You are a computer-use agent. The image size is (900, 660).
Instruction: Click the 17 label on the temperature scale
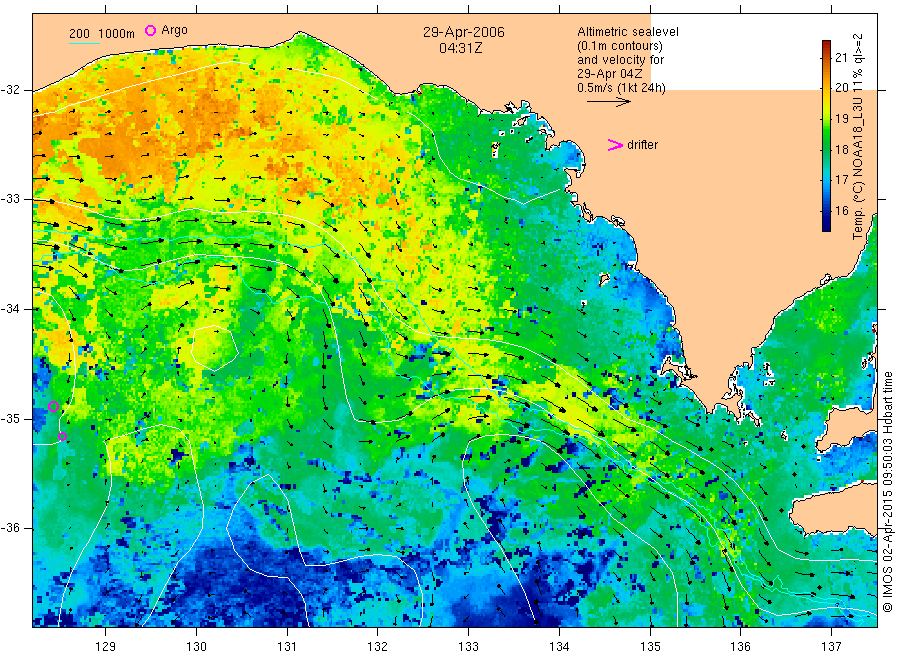click(841, 180)
